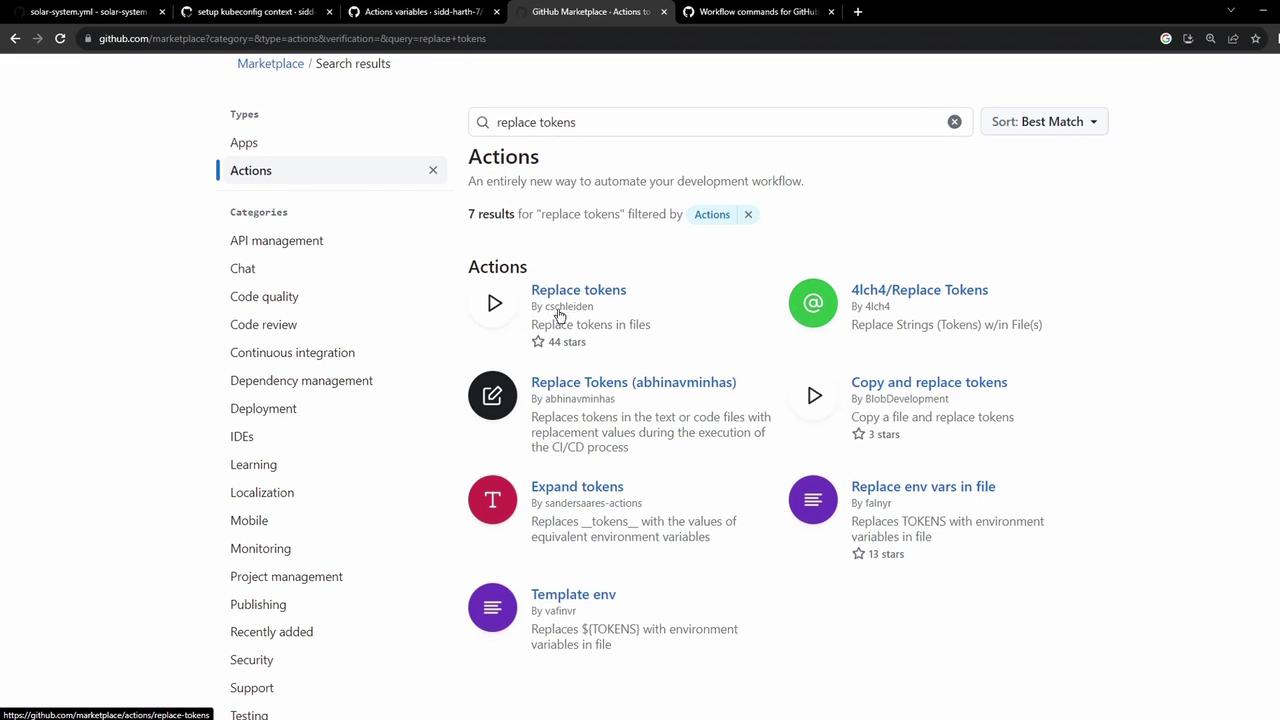Reload the page in the browser
Viewport: 1280px width, 720px height.
(x=60, y=38)
